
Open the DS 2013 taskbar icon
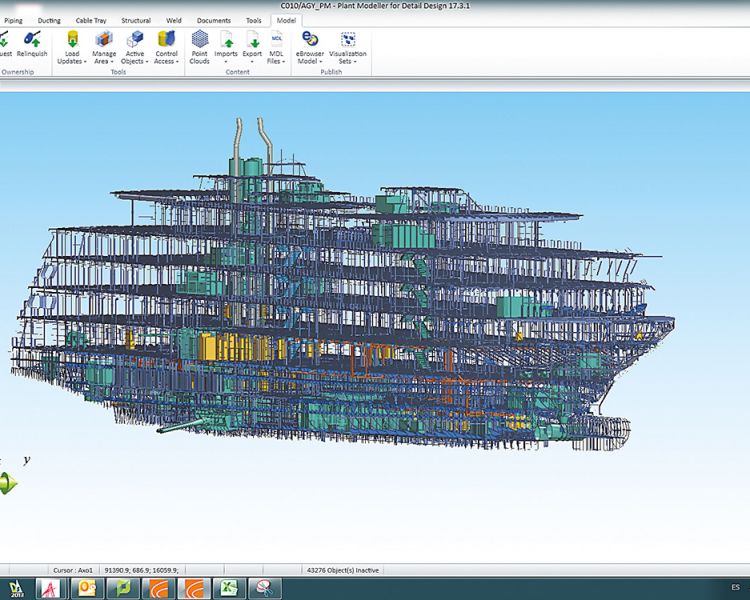pos(17,589)
